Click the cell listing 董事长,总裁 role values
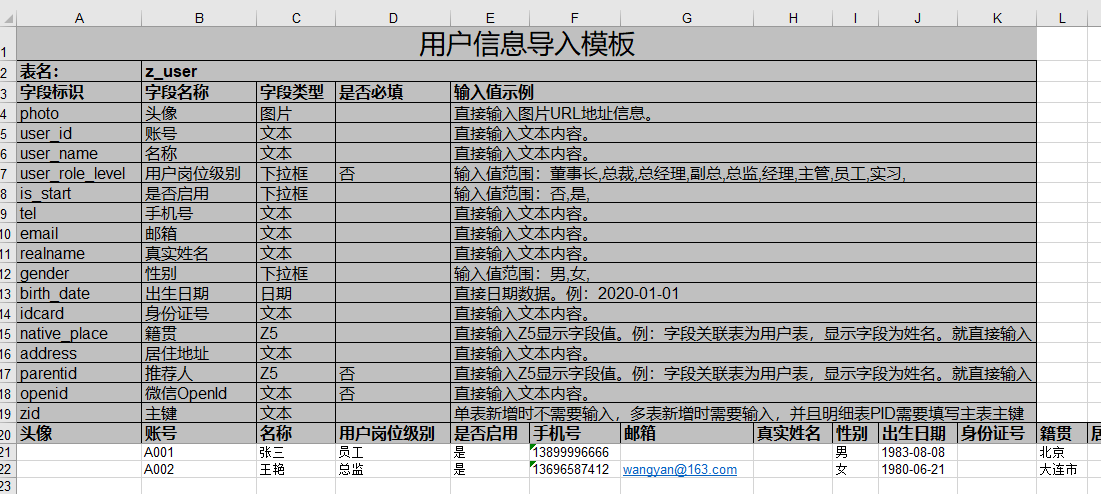The image size is (1101, 494). click(744, 173)
